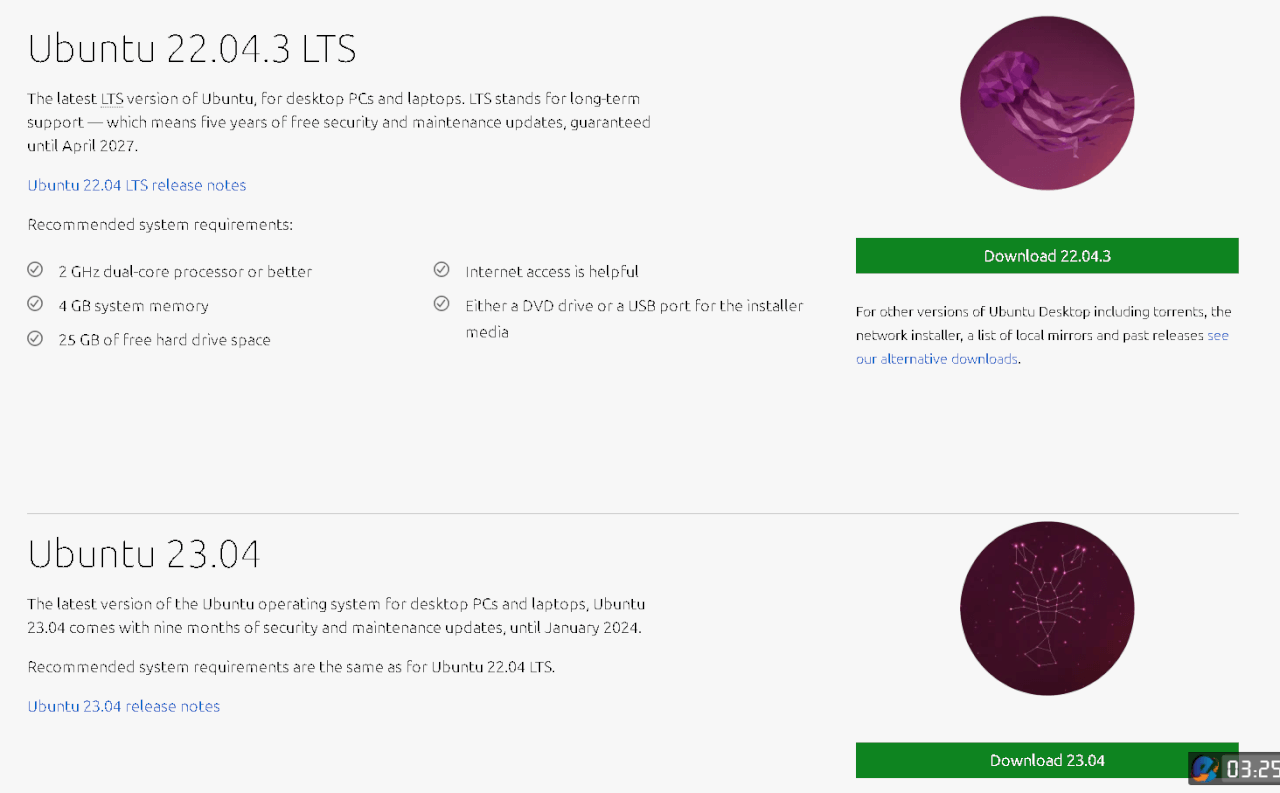Click the Jammy Jellyfish mascot image
Screen dimensions: 1280x793
(1047, 103)
